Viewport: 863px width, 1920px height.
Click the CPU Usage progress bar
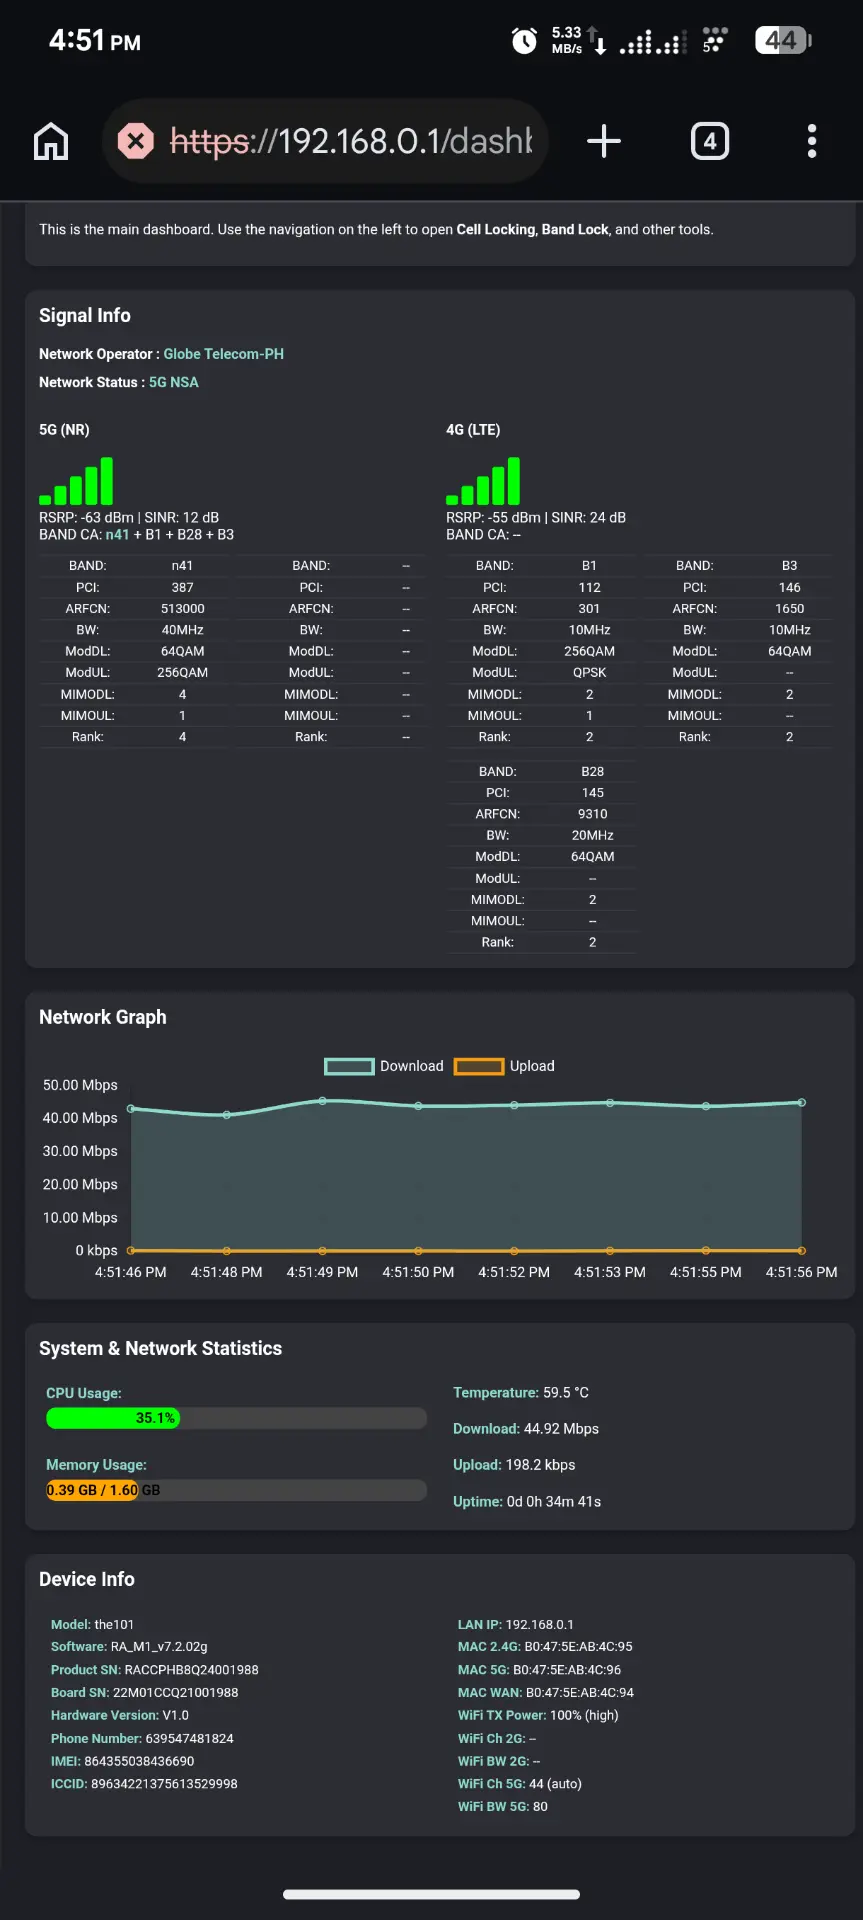tap(236, 1418)
